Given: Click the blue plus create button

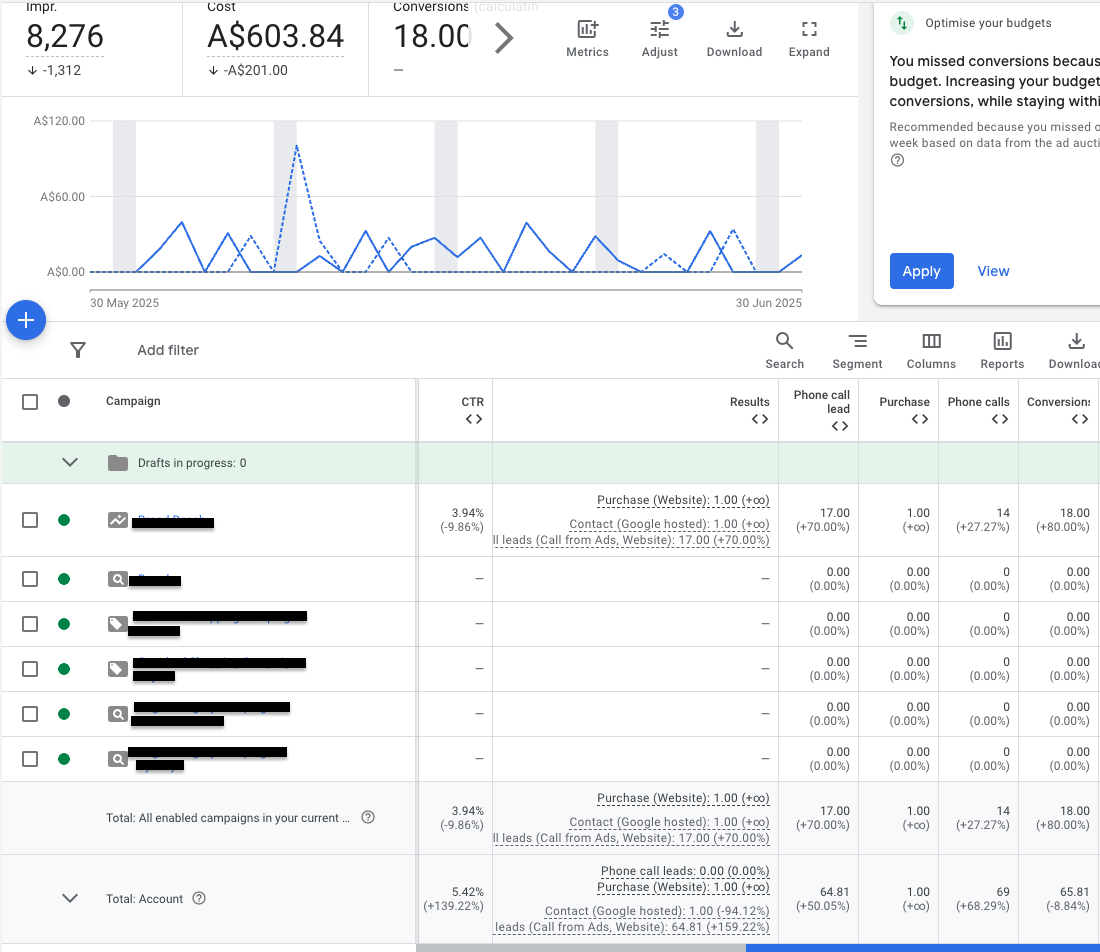Looking at the screenshot, I should point(26,320).
